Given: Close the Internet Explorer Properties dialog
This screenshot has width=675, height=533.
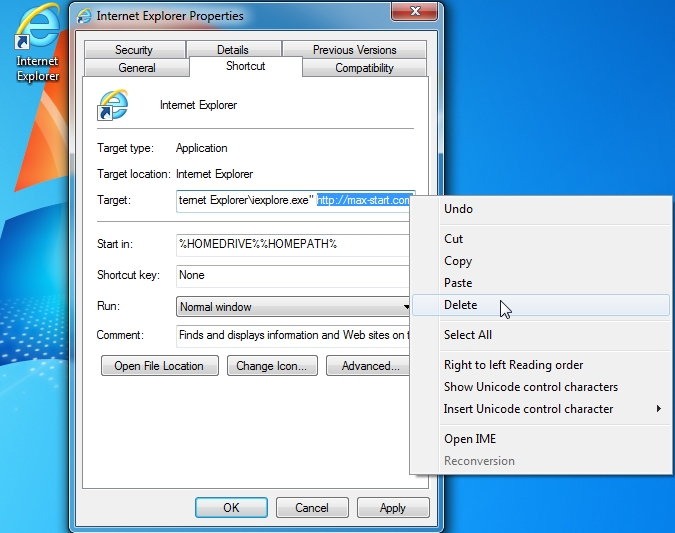Looking at the screenshot, I should click(x=415, y=12).
